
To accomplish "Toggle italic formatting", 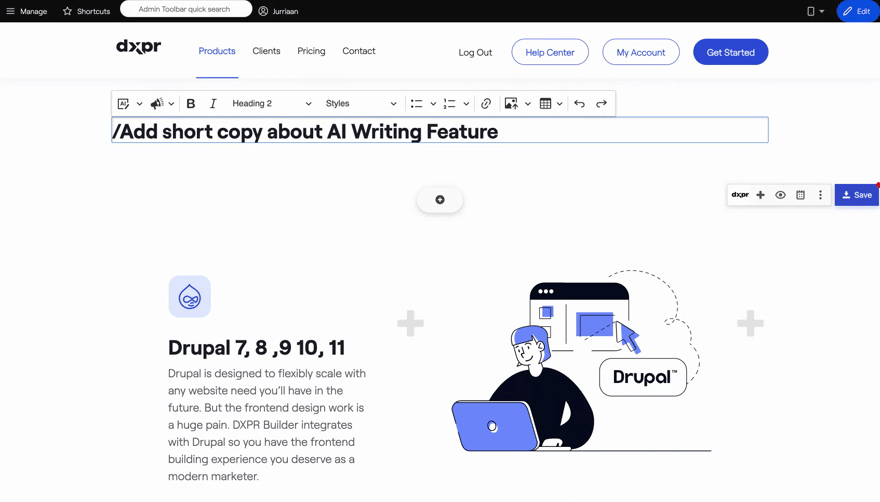I will (x=213, y=104).
